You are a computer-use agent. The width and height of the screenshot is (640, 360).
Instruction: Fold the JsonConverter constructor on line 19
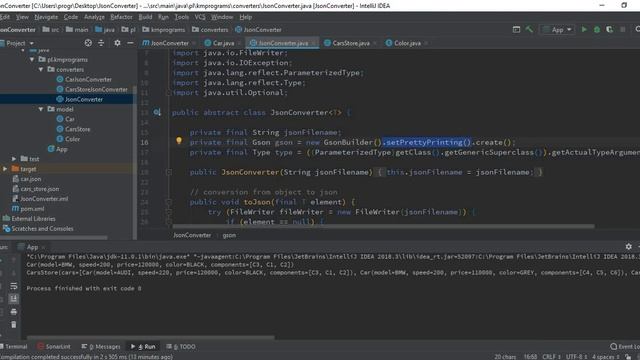(168, 172)
